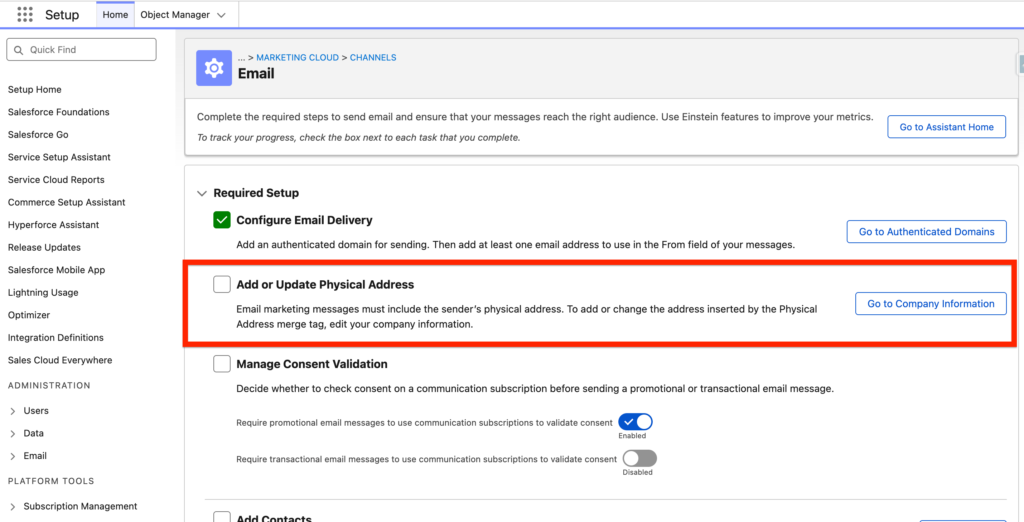Expand the Subscription Management item
This screenshot has width=1024, height=522.
pyautogui.click(x=12, y=506)
